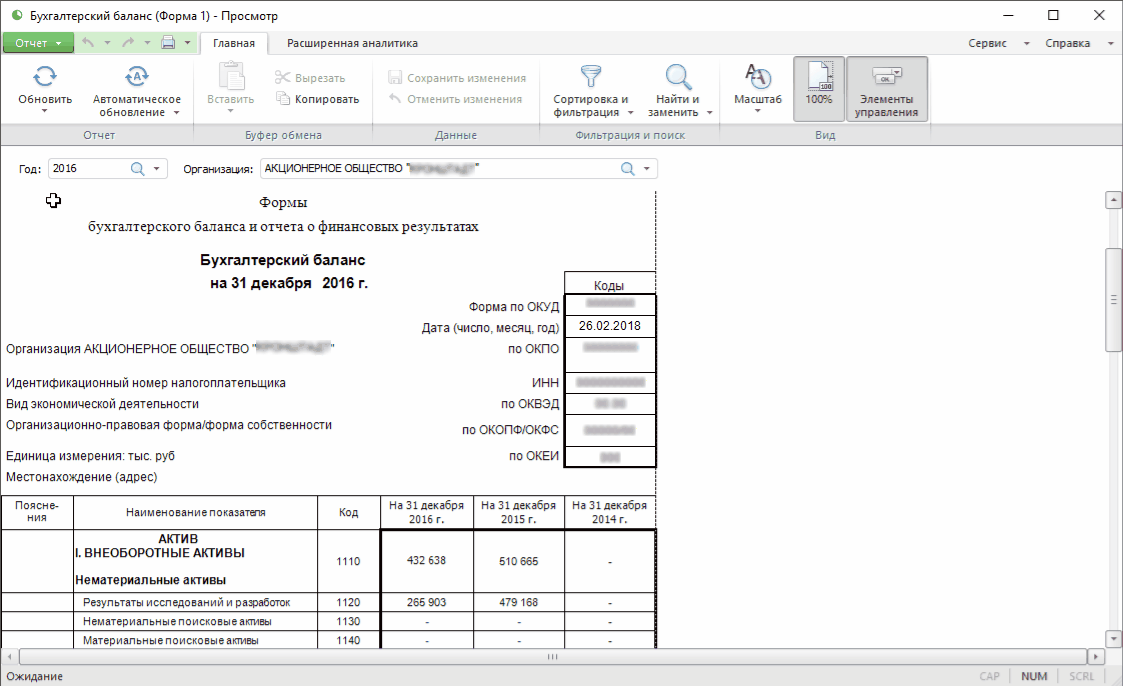Click the vertical scrollbar down arrow
1123x686 pixels.
[1112, 638]
